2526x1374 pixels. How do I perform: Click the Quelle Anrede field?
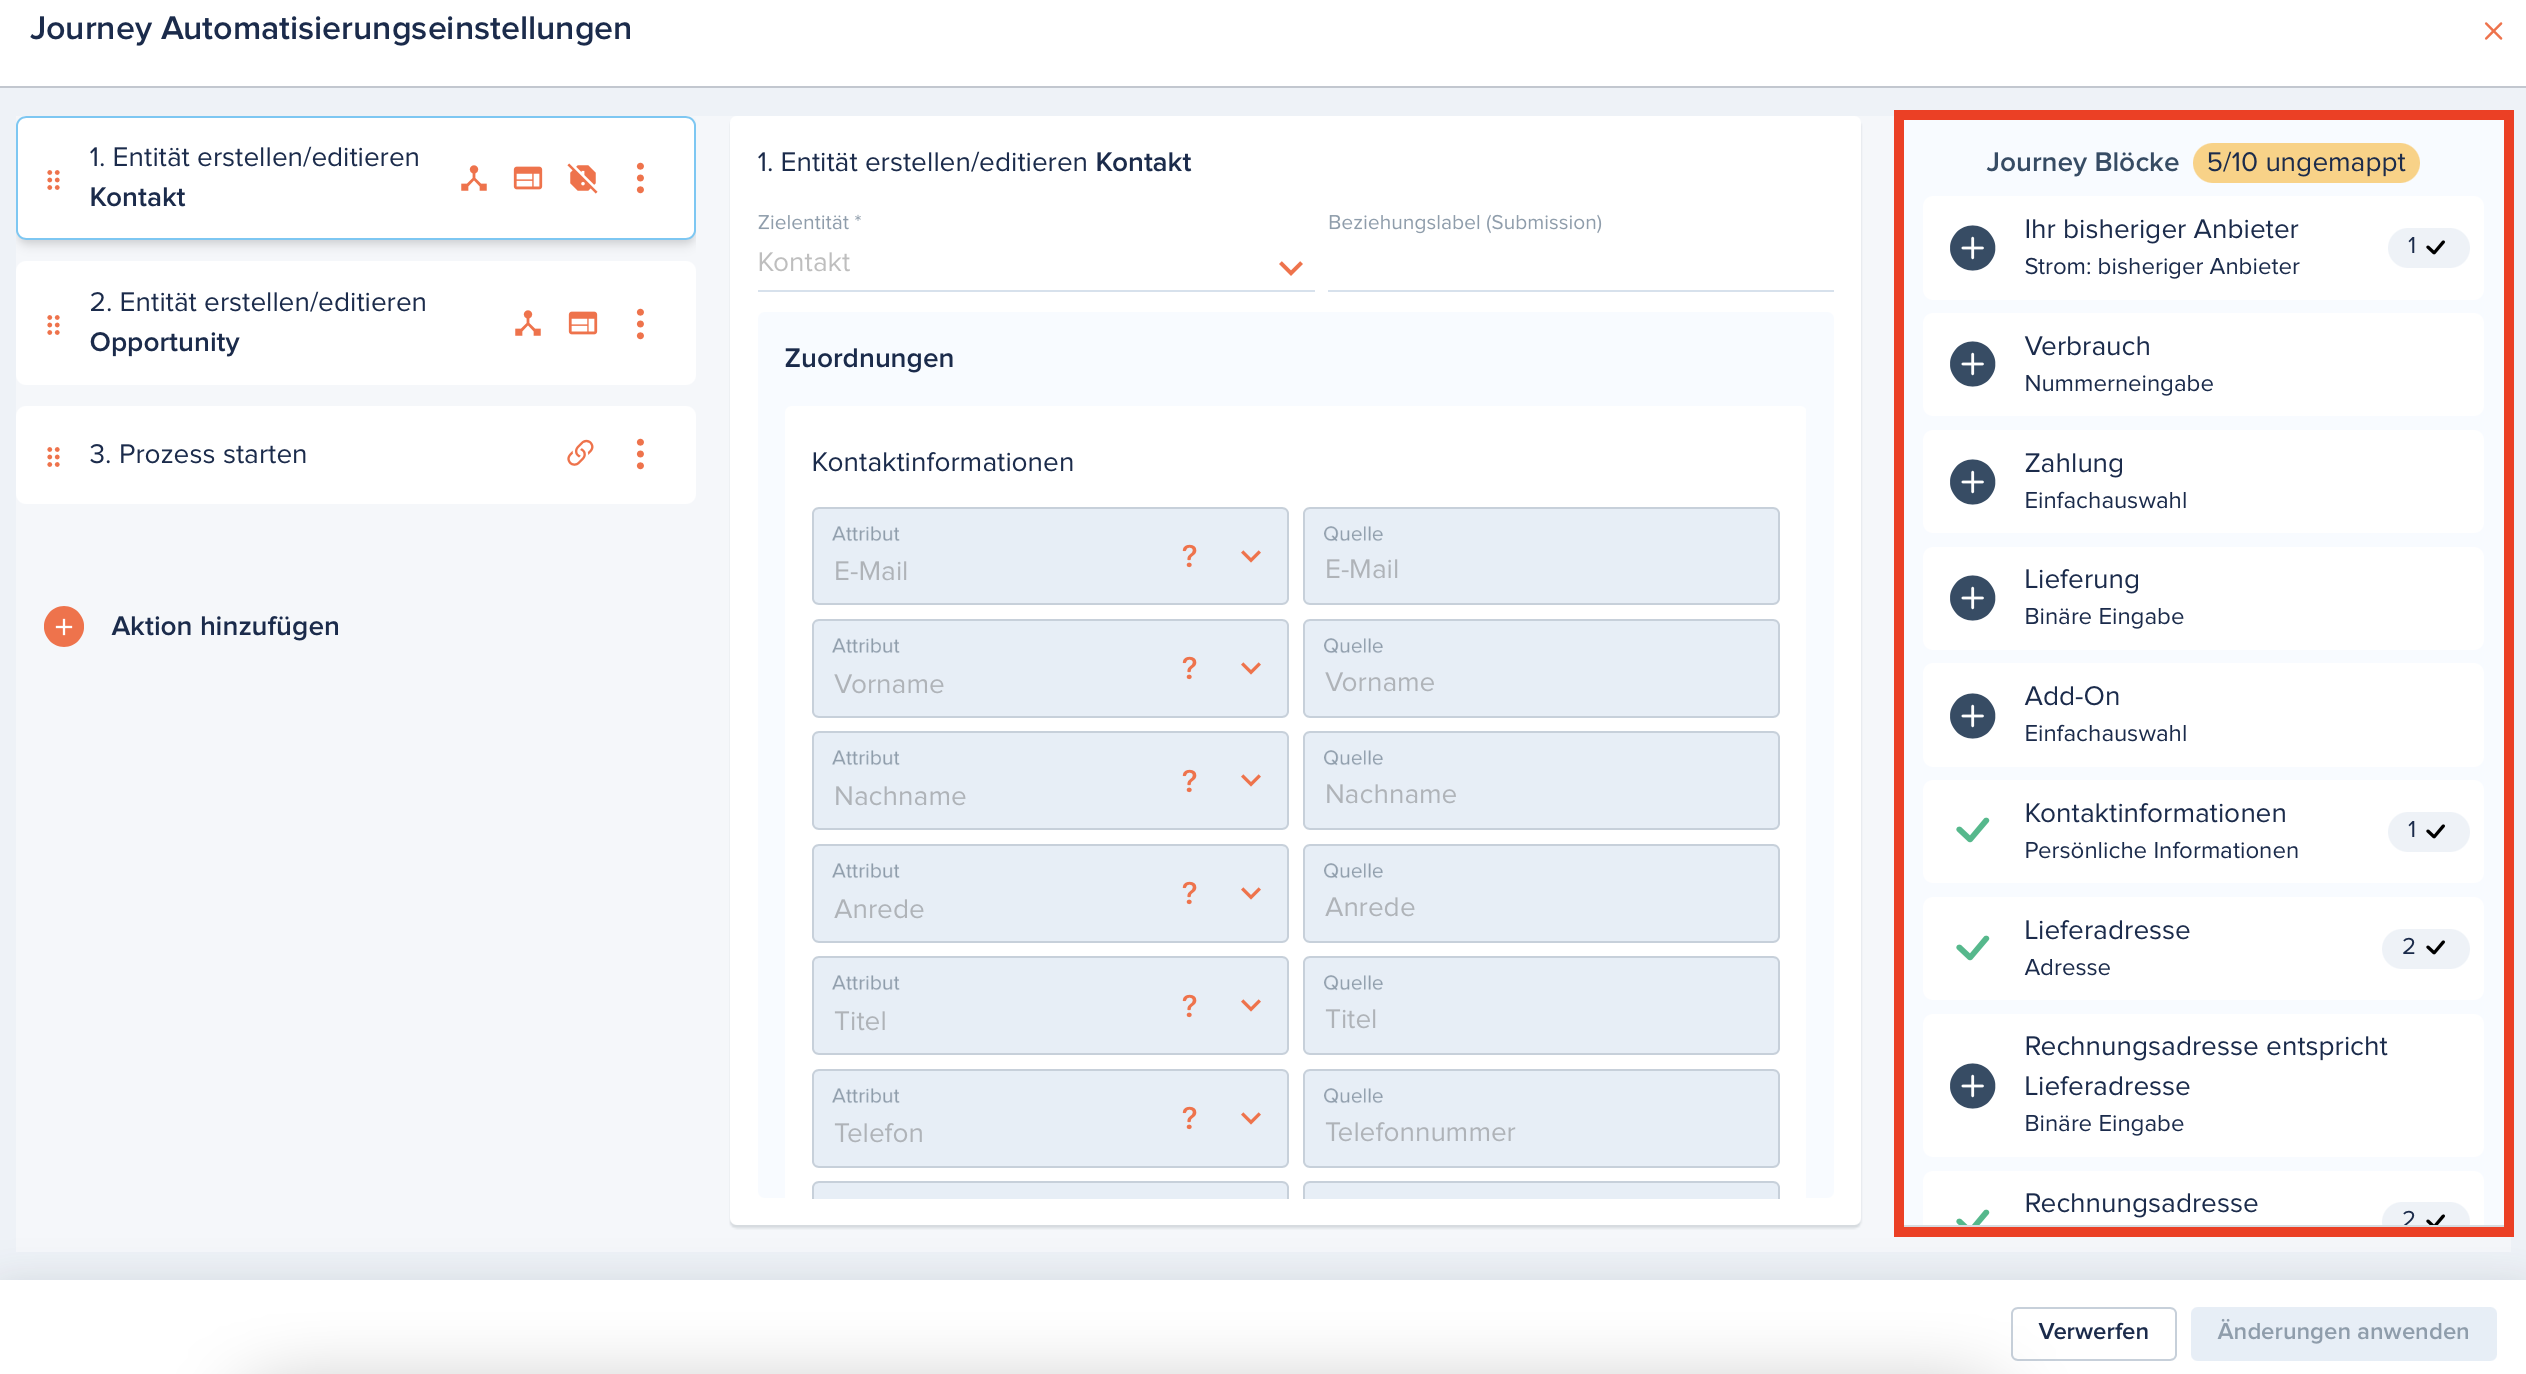1540,893
